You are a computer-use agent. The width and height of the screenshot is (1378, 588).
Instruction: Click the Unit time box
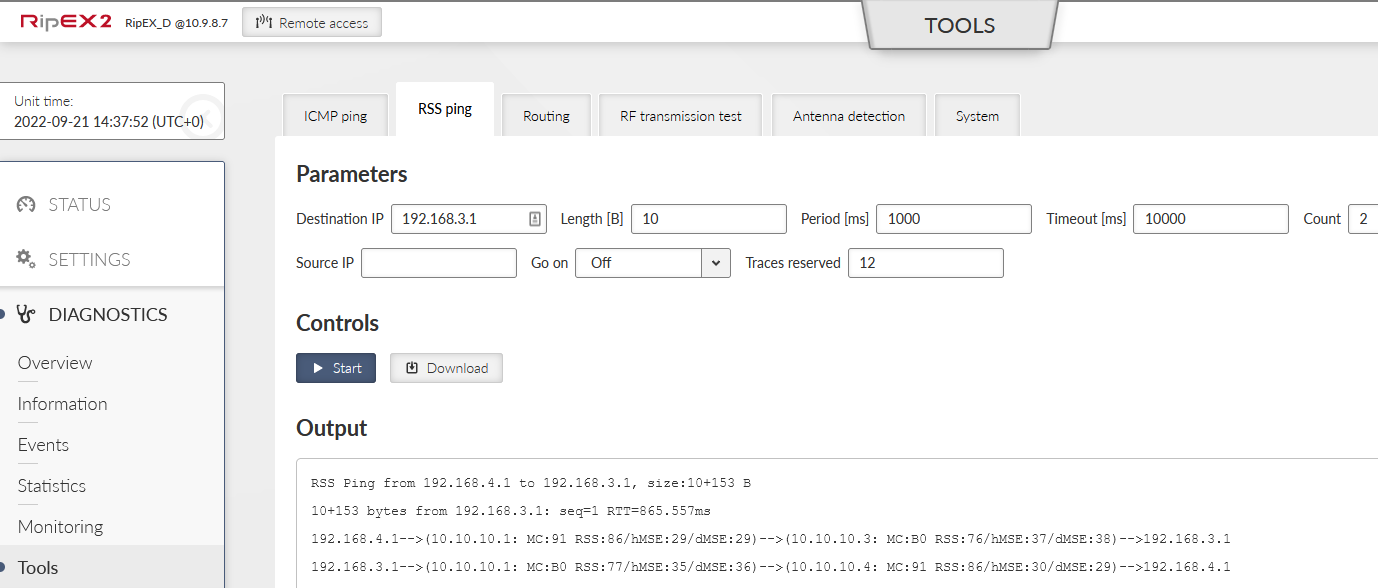click(112, 111)
